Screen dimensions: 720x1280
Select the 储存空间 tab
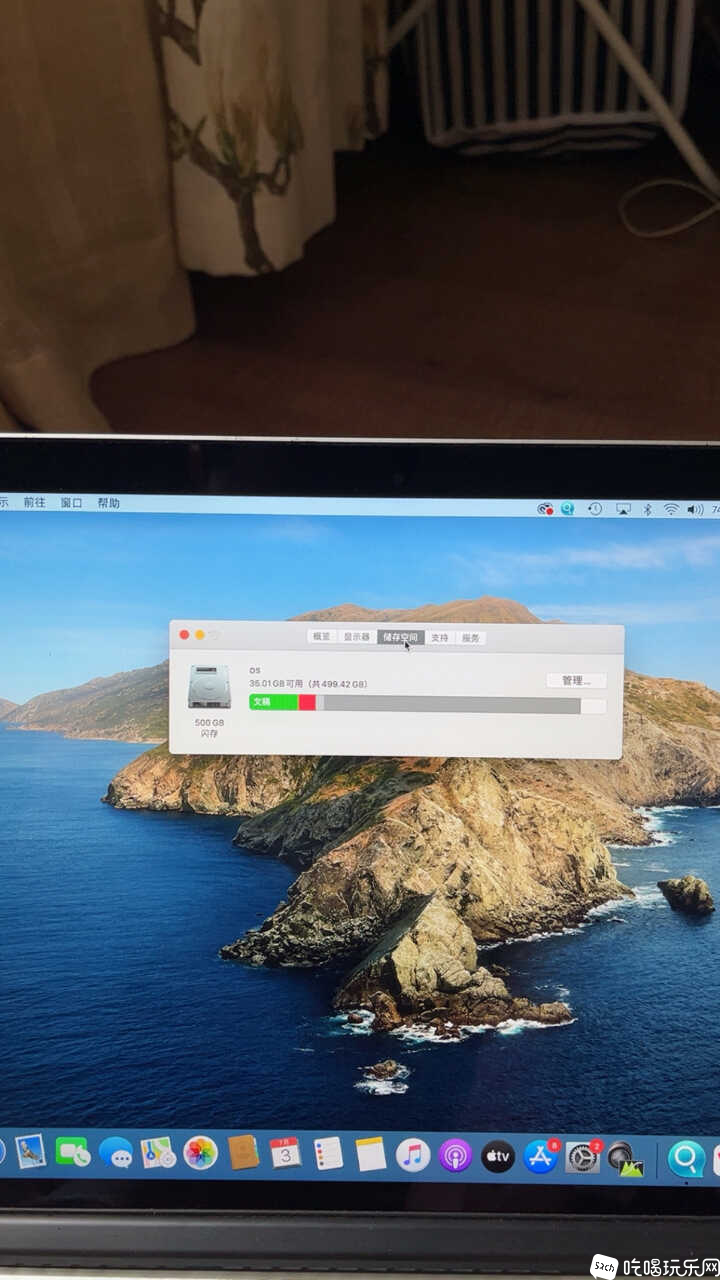401,637
